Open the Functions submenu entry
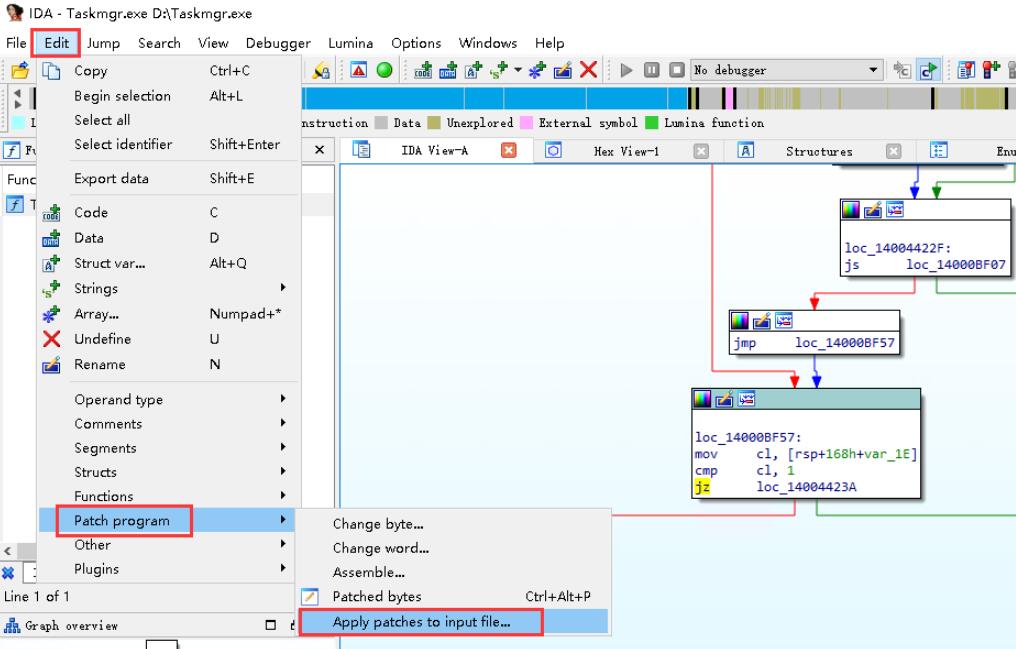The width and height of the screenshot is (1016, 649). click(167, 496)
